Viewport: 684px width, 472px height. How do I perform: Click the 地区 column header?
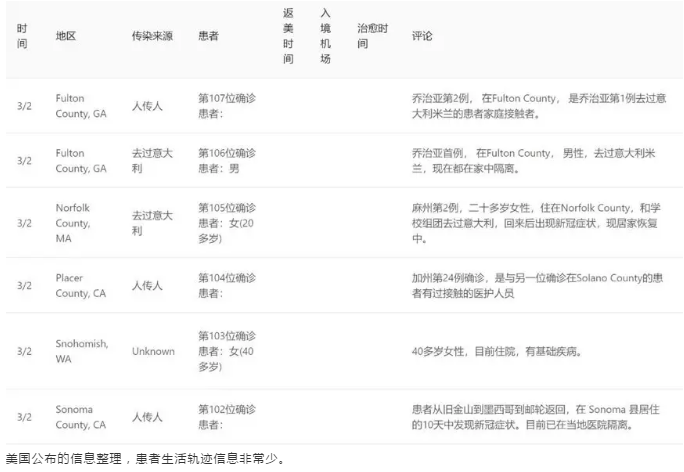click(x=66, y=36)
